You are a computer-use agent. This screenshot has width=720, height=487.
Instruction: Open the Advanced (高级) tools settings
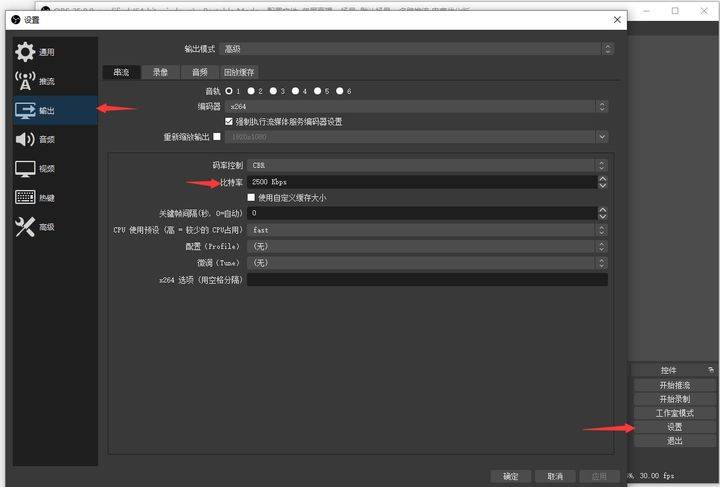[25, 227]
